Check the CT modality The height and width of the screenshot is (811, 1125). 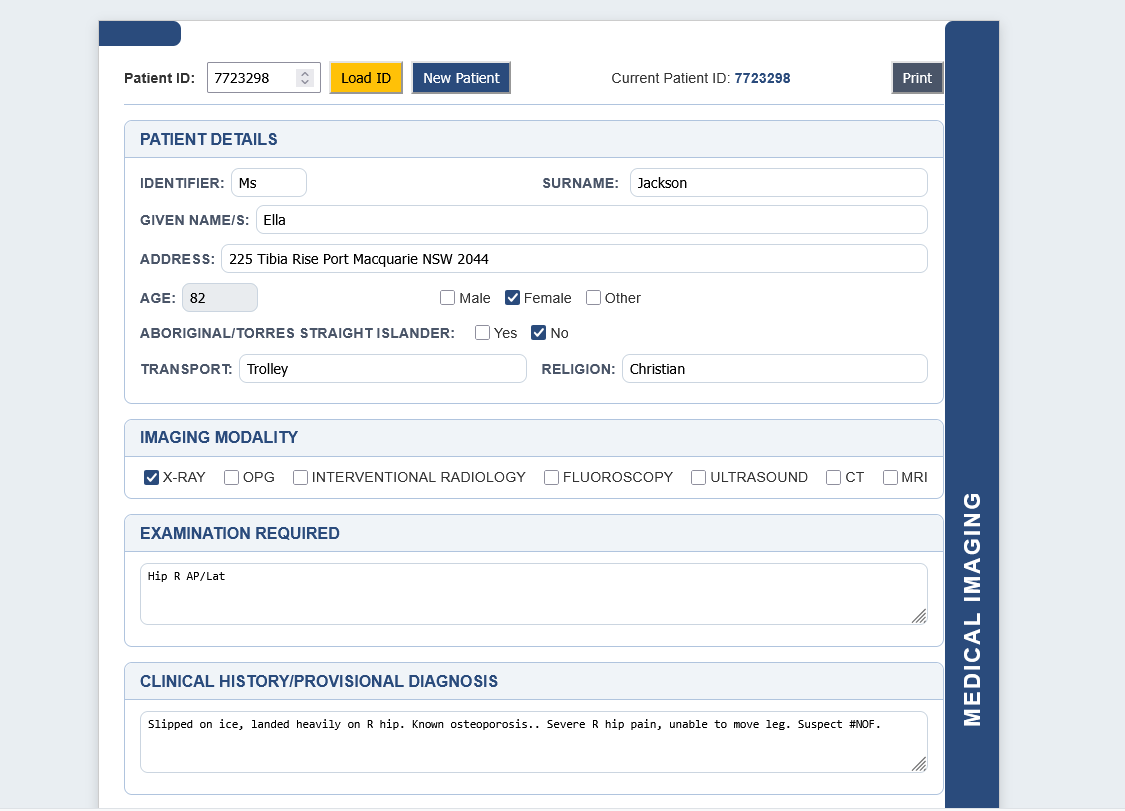click(833, 477)
